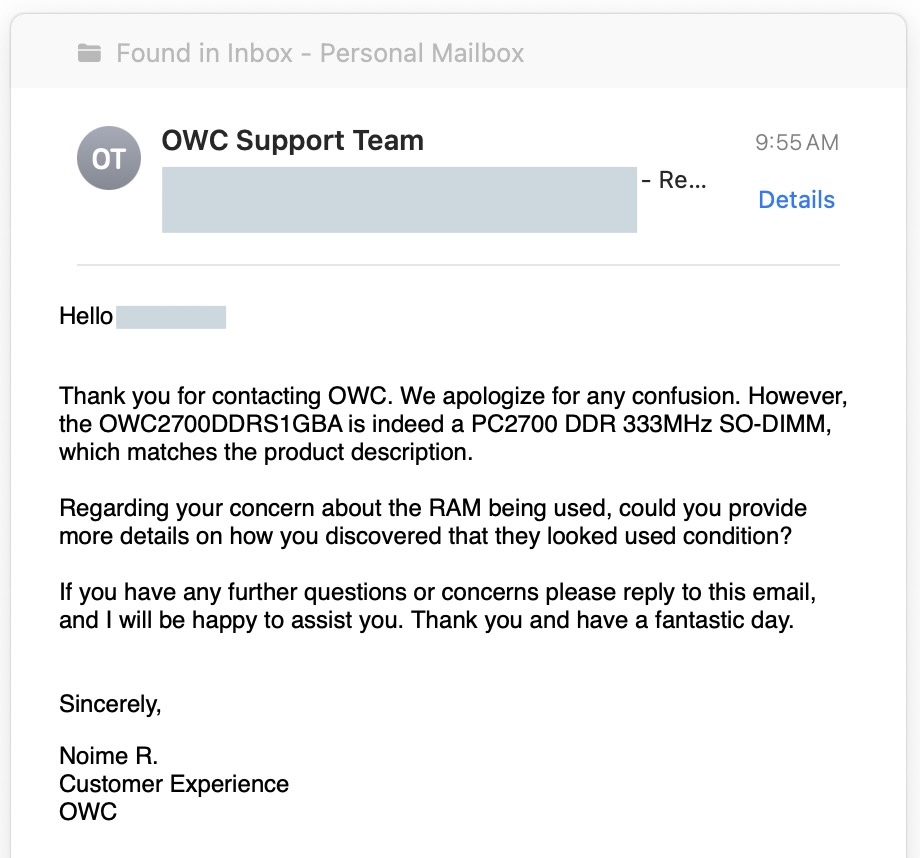Click the Regarding your concern paragraph
The height and width of the screenshot is (858, 920).
433,522
